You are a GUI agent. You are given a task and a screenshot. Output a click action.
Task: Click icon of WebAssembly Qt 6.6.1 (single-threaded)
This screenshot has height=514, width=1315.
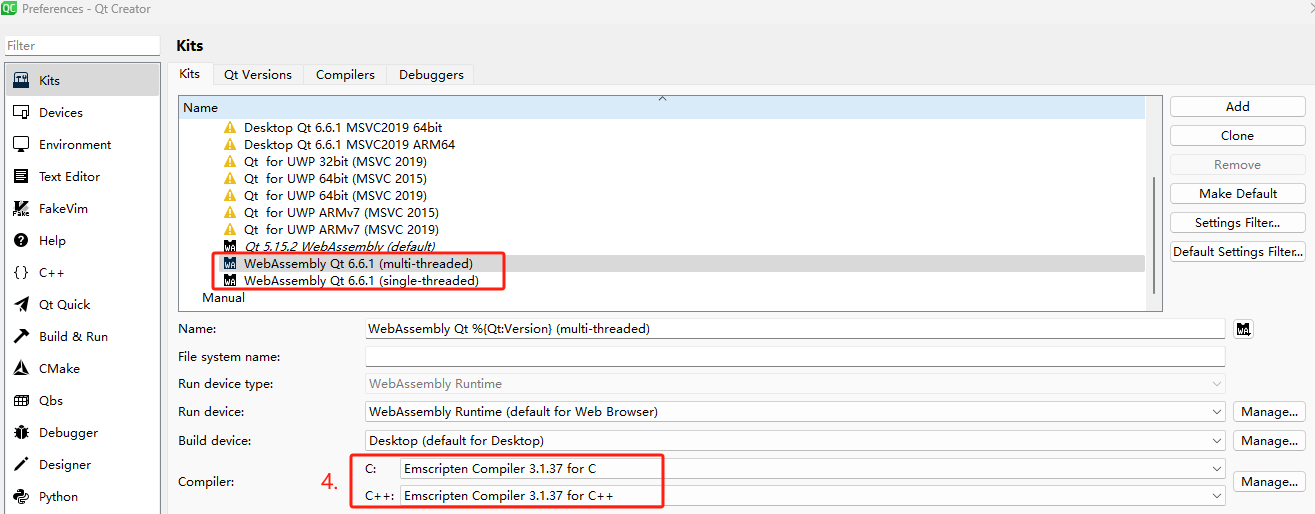click(230, 281)
